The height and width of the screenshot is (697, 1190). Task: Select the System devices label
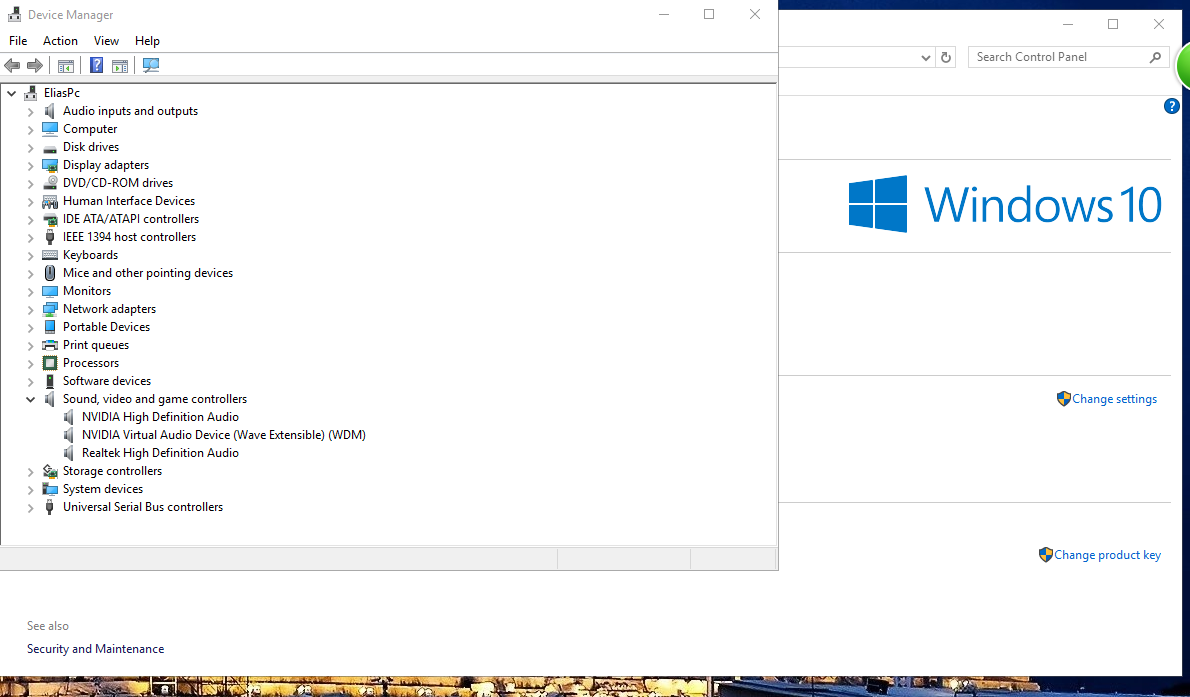click(x=102, y=489)
